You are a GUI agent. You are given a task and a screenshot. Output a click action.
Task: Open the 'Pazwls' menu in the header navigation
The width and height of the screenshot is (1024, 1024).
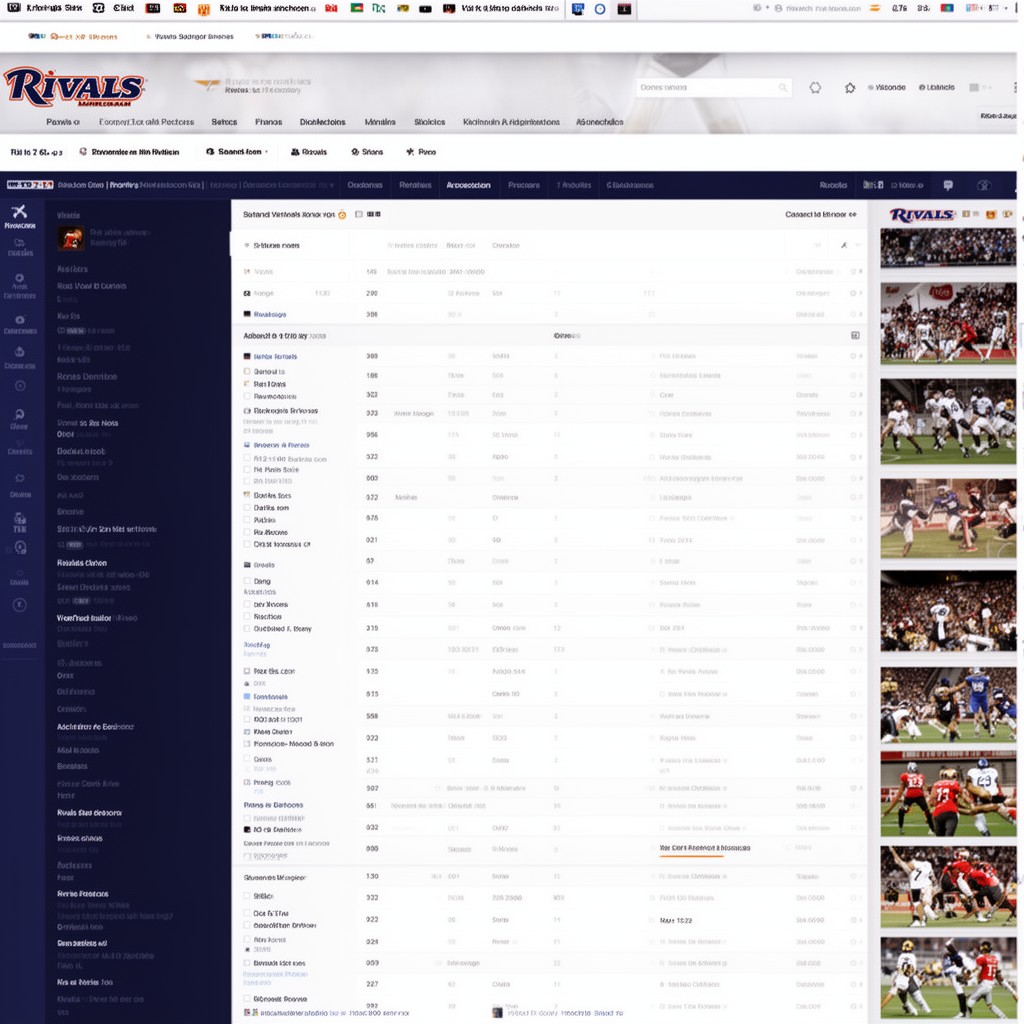coord(63,122)
